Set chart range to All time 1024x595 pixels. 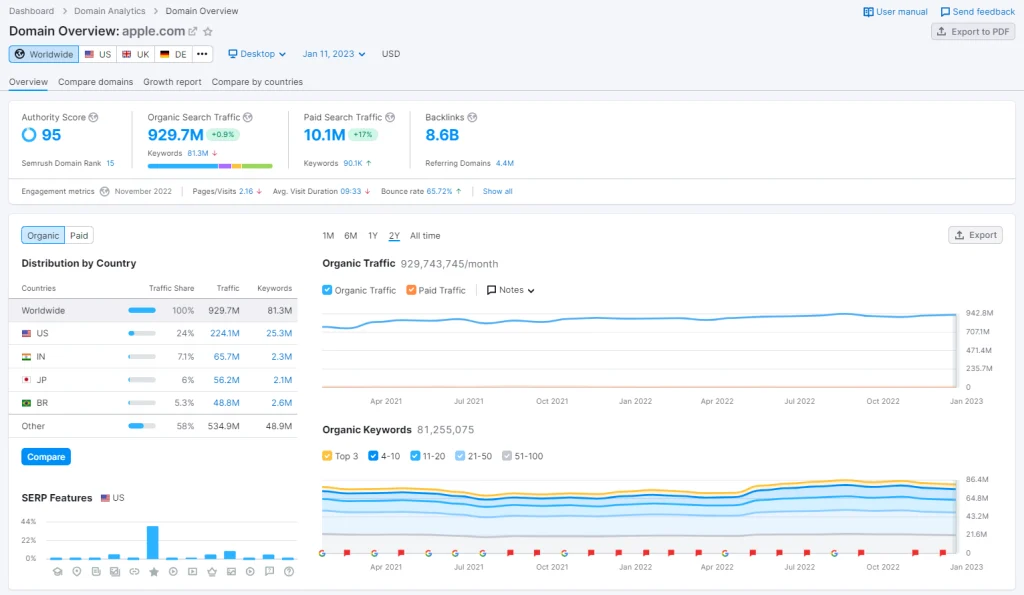(x=425, y=236)
